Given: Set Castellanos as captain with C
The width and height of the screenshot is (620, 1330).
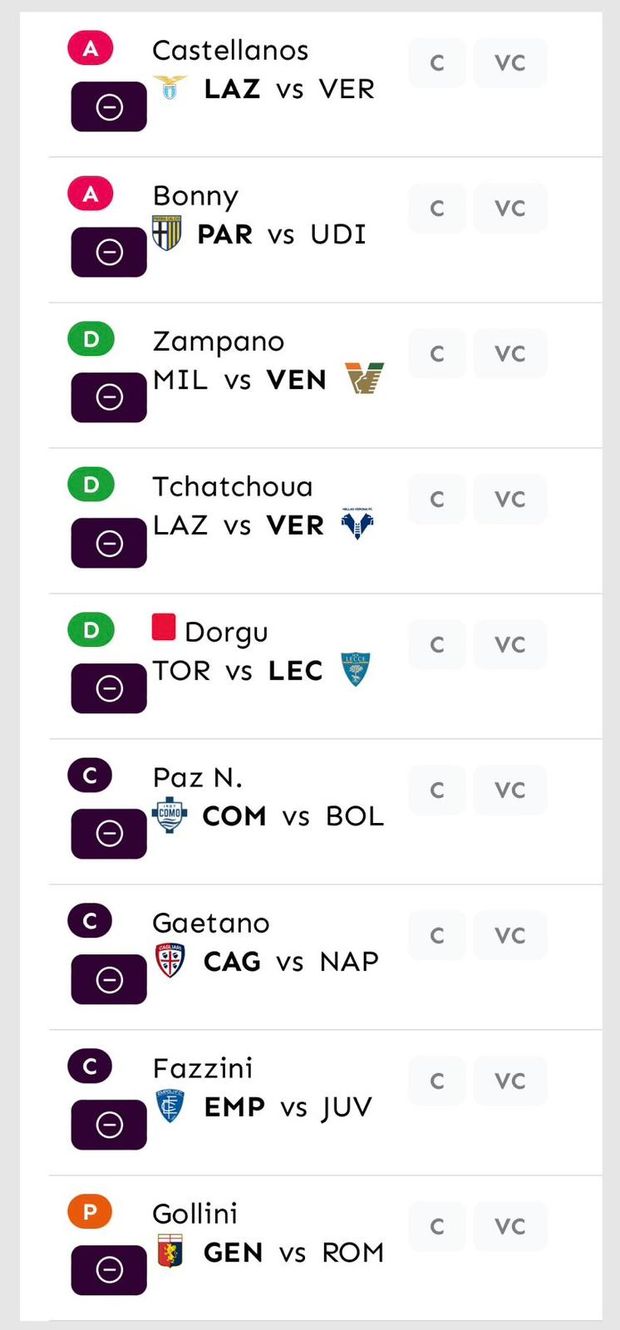Looking at the screenshot, I should tap(437, 62).
